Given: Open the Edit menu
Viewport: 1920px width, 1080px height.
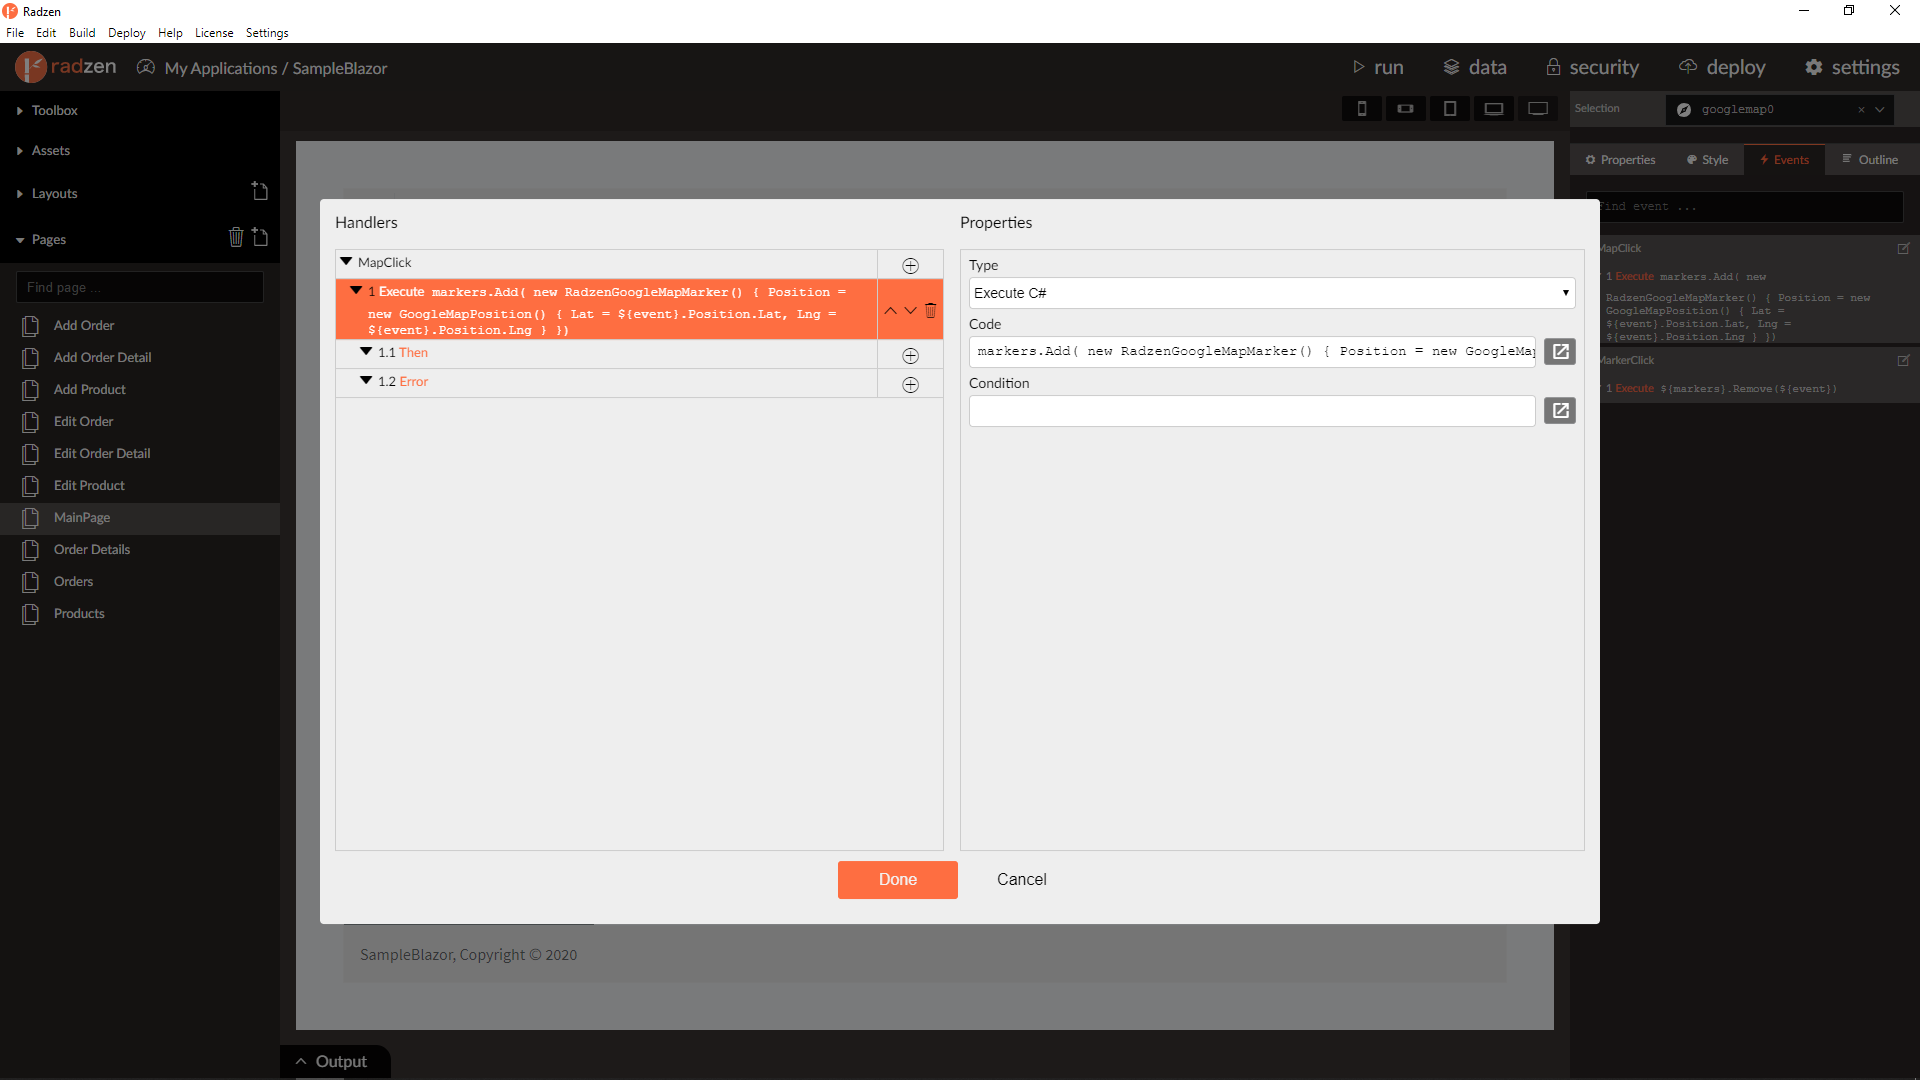Looking at the screenshot, I should [x=46, y=33].
